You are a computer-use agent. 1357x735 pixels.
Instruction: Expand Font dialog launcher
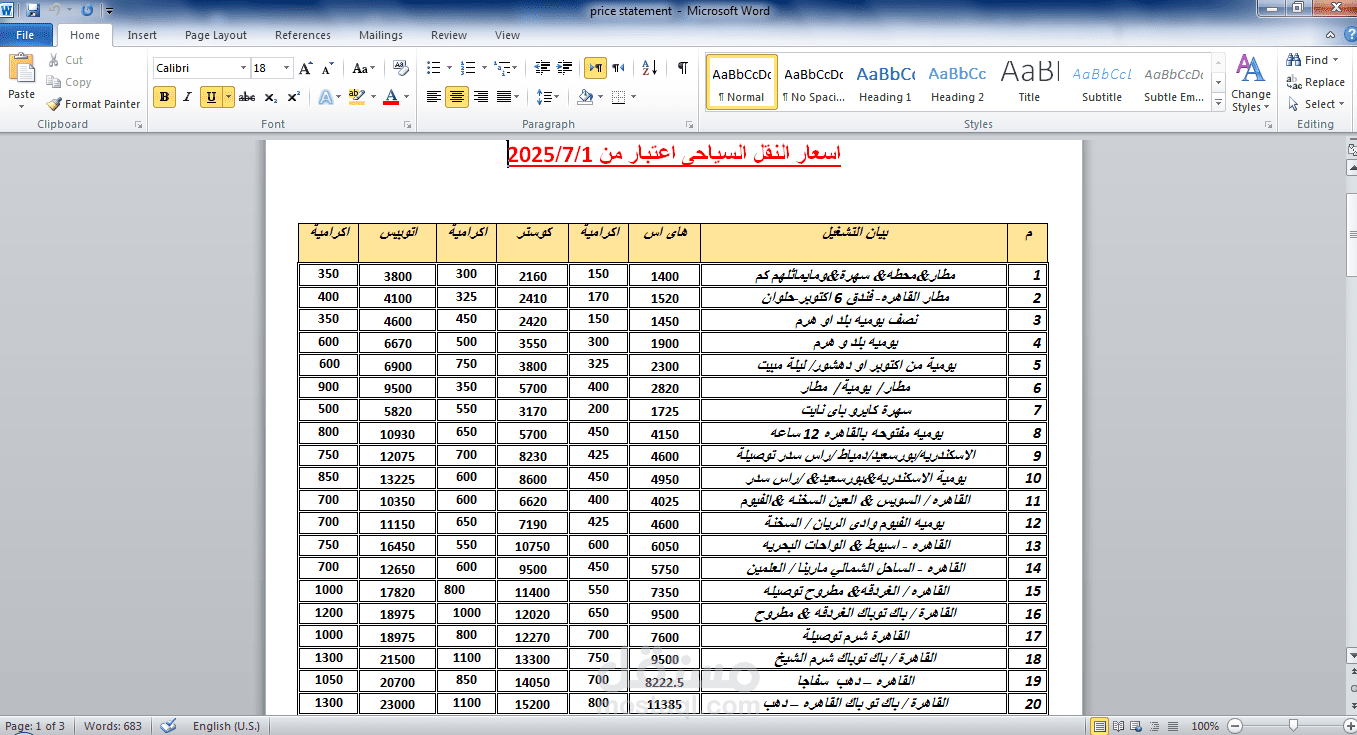click(407, 125)
